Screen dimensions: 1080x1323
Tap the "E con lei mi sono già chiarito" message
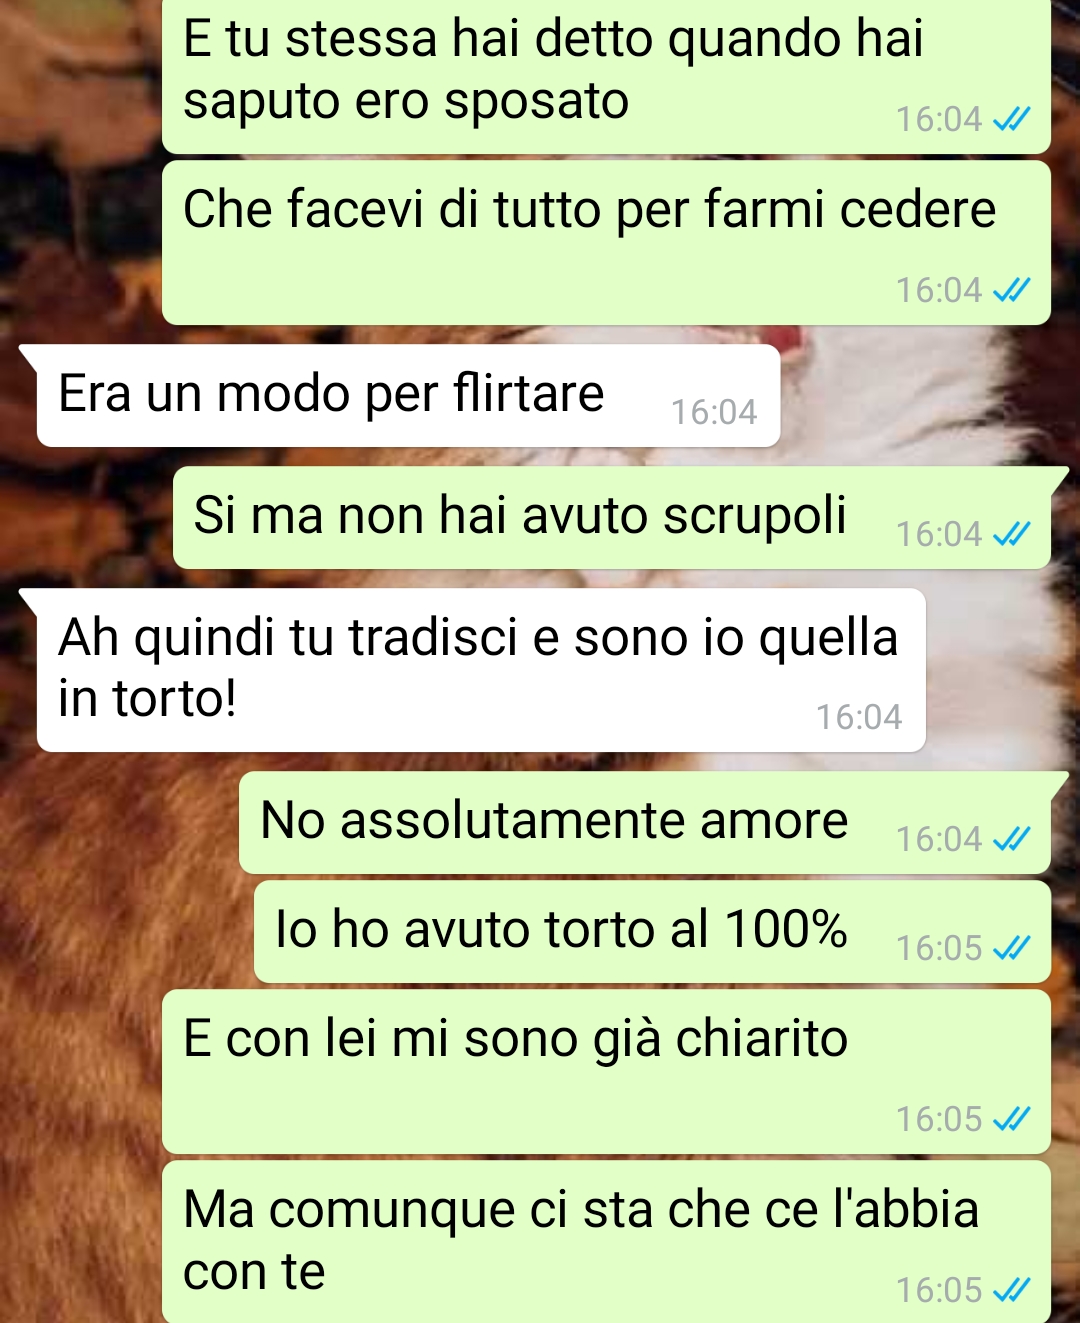click(606, 1072)
